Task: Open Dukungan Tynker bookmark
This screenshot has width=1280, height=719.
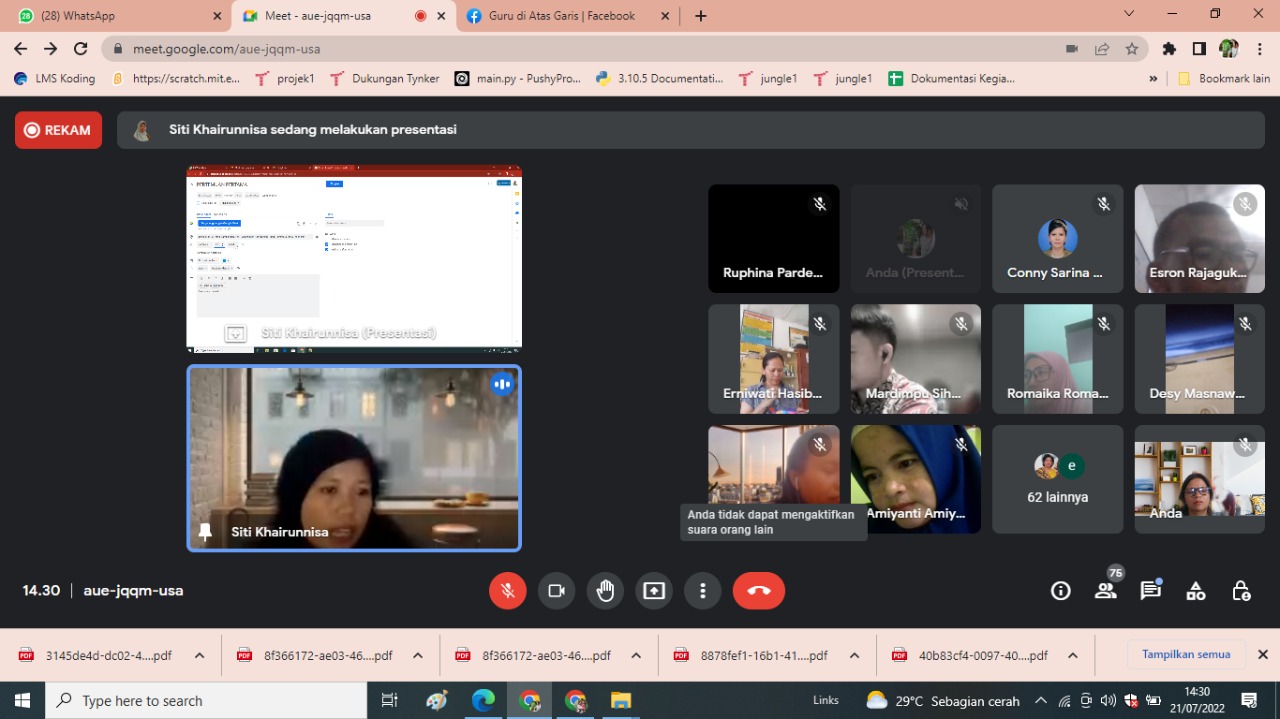Action: point(385,78)
